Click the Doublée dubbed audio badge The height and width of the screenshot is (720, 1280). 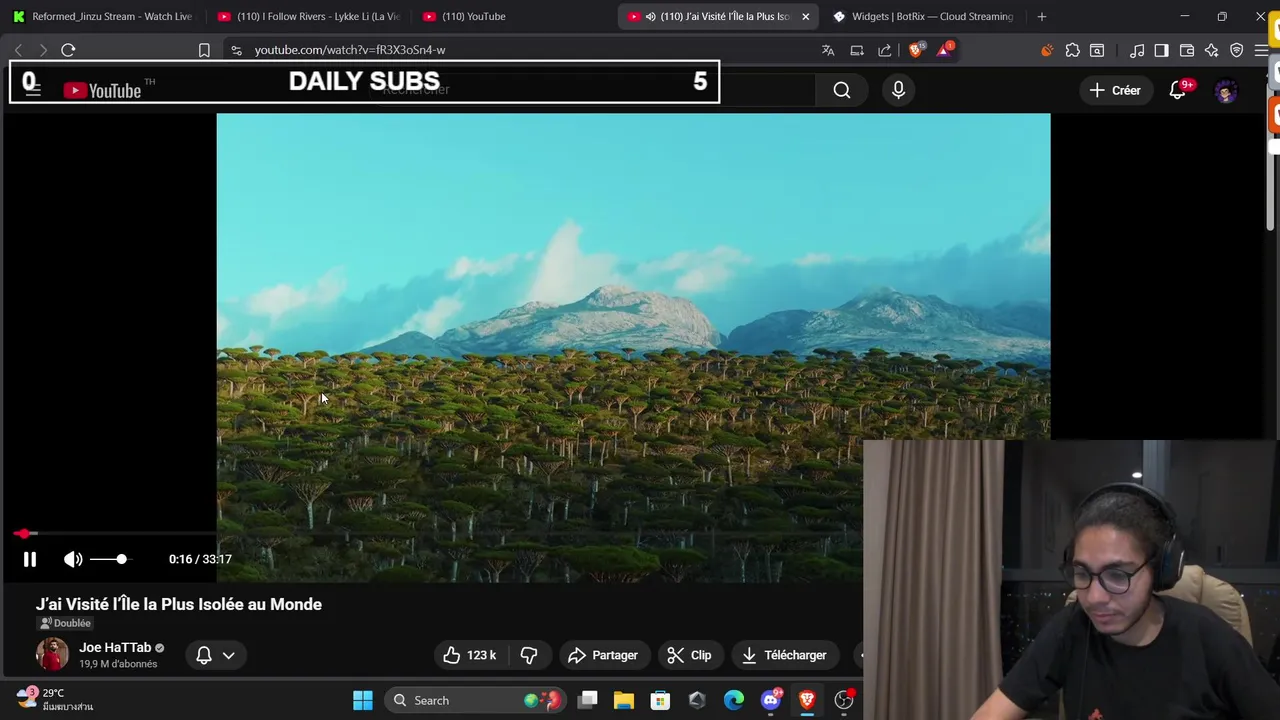(66, 623)
